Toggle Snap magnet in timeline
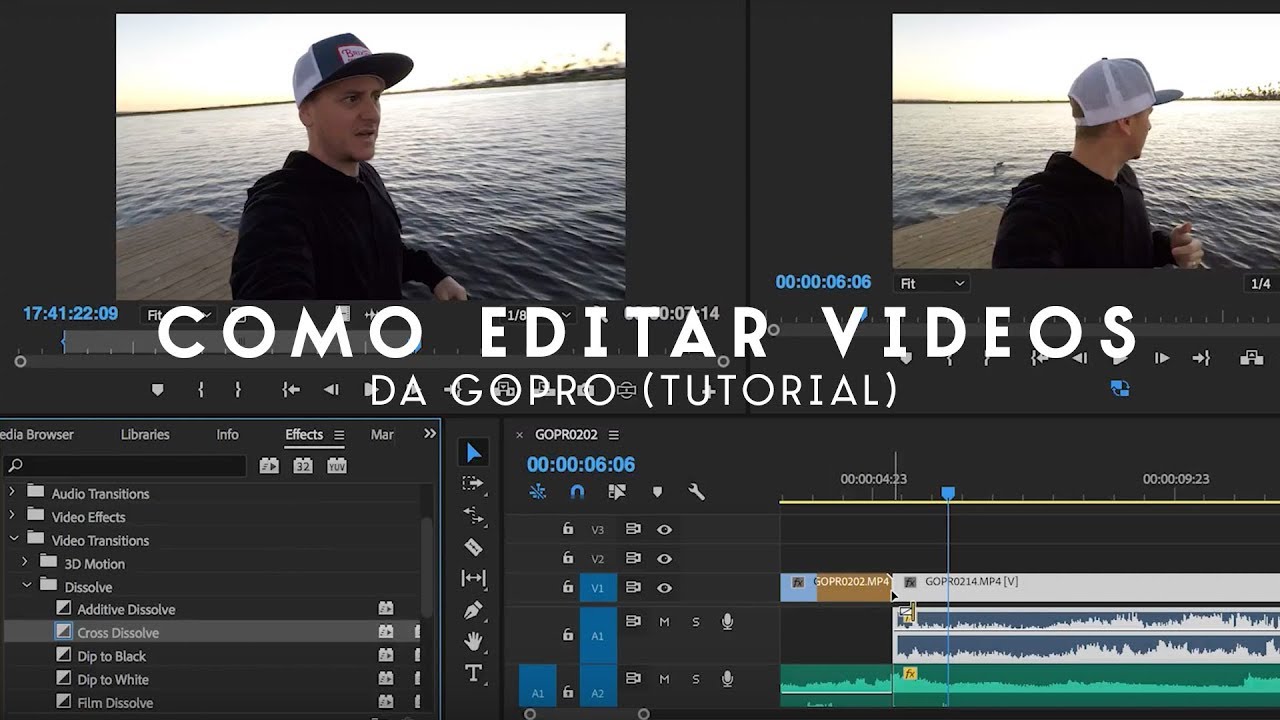 pyautogui.click(x=577, y=492)
